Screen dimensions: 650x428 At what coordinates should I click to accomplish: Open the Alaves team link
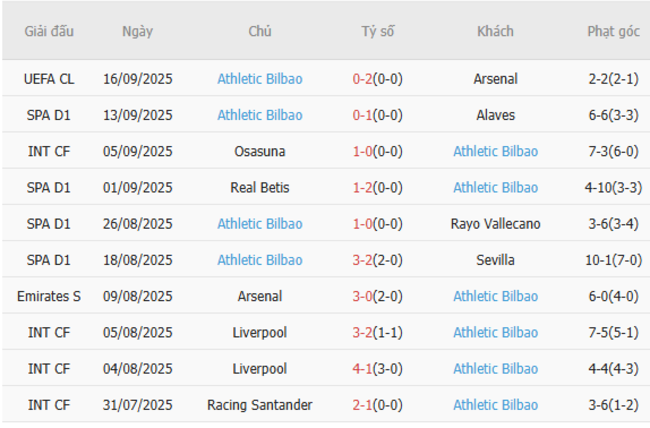495,115
